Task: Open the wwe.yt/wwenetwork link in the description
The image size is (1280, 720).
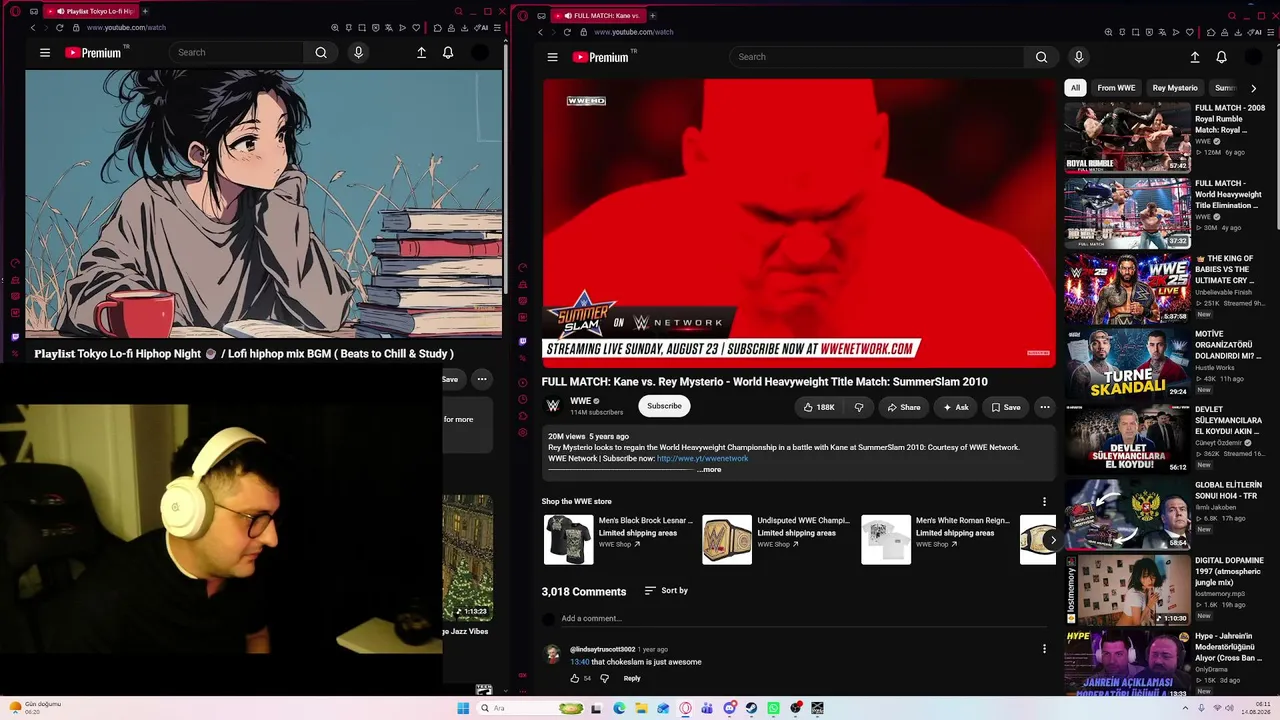Action: (702, 458)
